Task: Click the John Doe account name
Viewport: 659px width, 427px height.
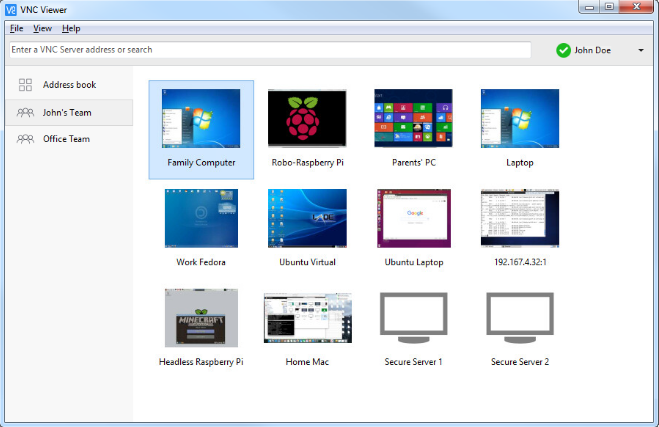Action: (593, 50)
